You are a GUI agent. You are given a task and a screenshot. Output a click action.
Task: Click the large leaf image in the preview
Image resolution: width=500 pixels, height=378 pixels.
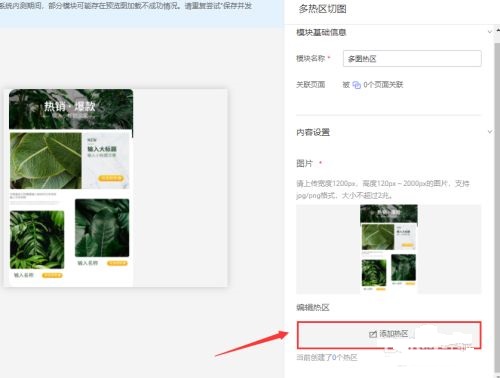tap(46, 161)
